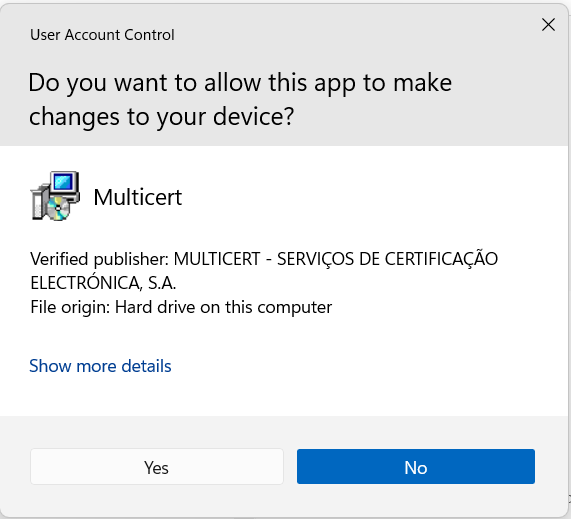Viewport: 571px width, 519px height.
Task: Click the word 'Control' in the dialog title
Action: (149, 35)
